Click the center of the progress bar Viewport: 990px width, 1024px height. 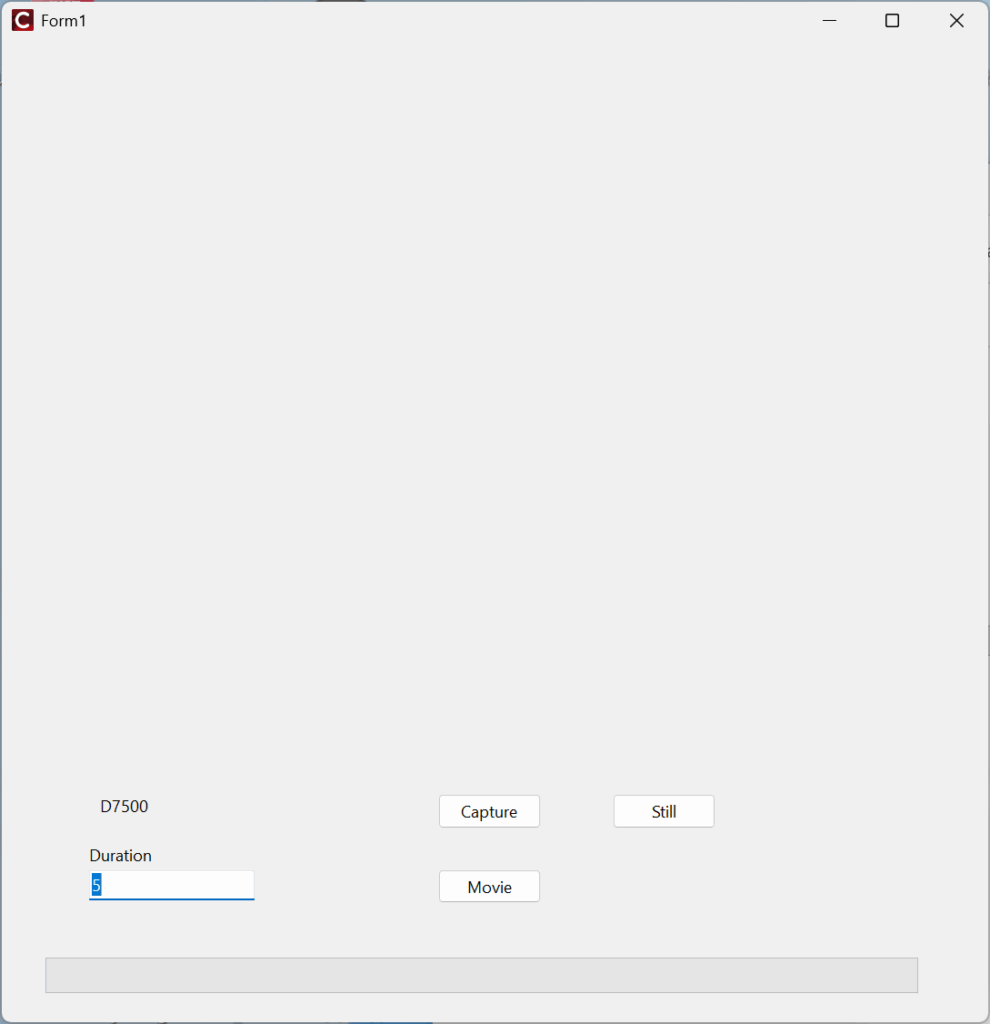point(481,975)
